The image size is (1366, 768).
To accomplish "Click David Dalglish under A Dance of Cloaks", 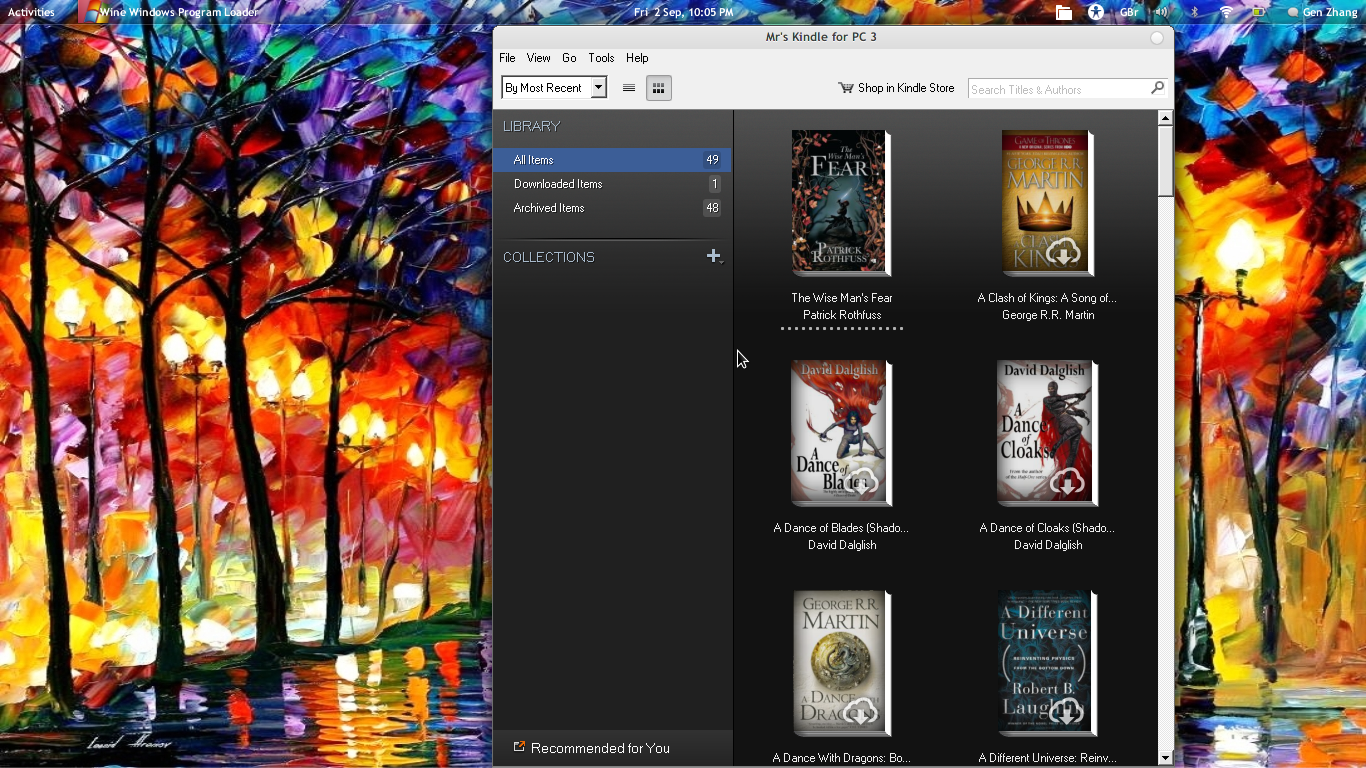I will coord(1048,545).
